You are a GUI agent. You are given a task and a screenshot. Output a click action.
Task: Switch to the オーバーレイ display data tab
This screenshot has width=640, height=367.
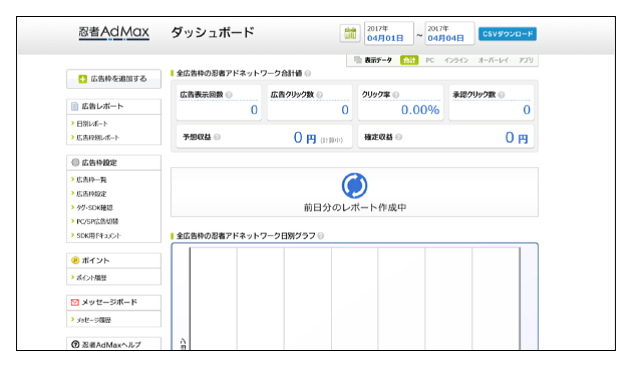pos(493,60)
